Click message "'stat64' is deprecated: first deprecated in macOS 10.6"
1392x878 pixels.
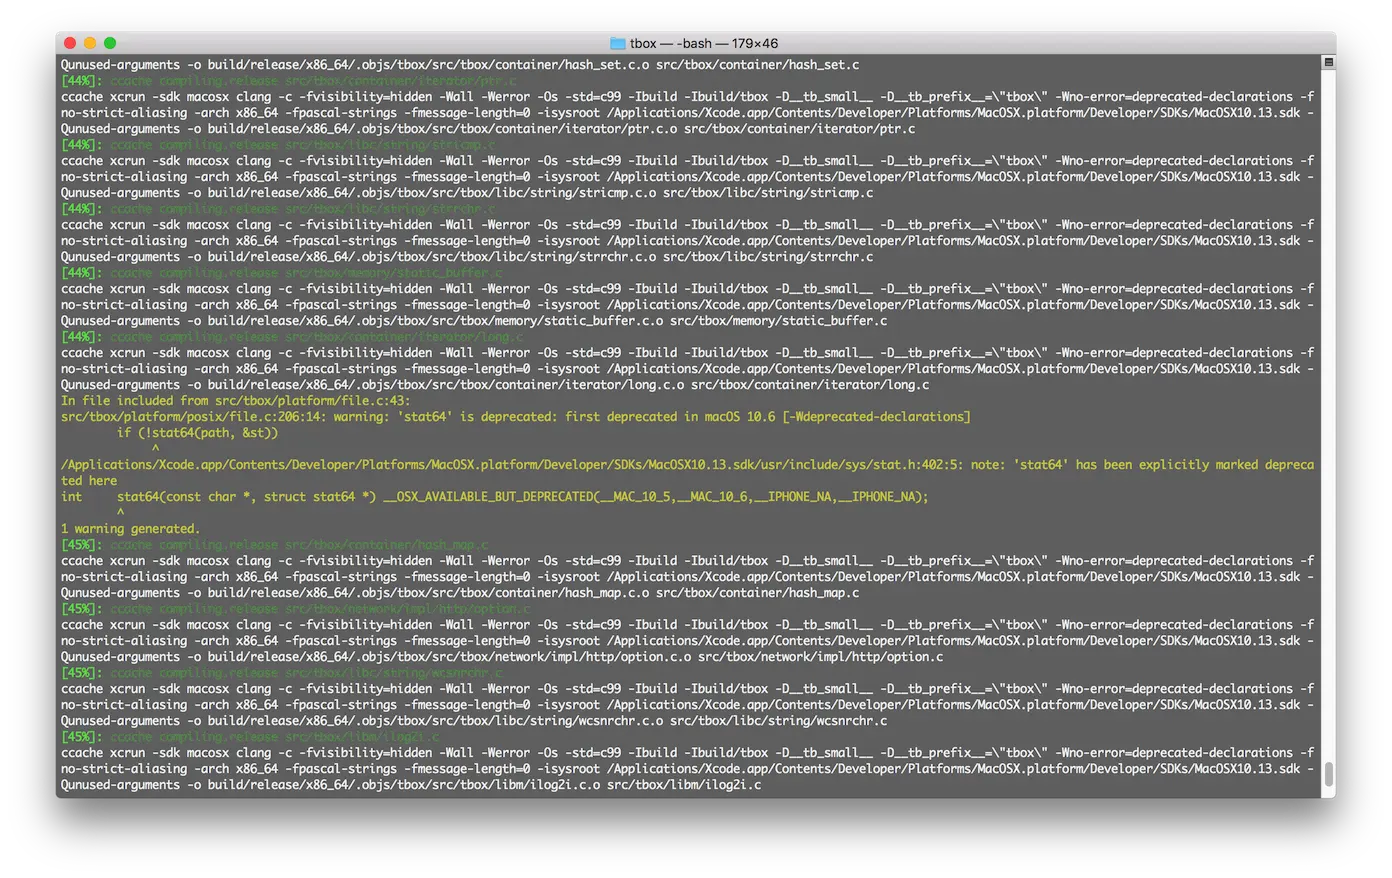pyautogui.click(x=589, y=417)
